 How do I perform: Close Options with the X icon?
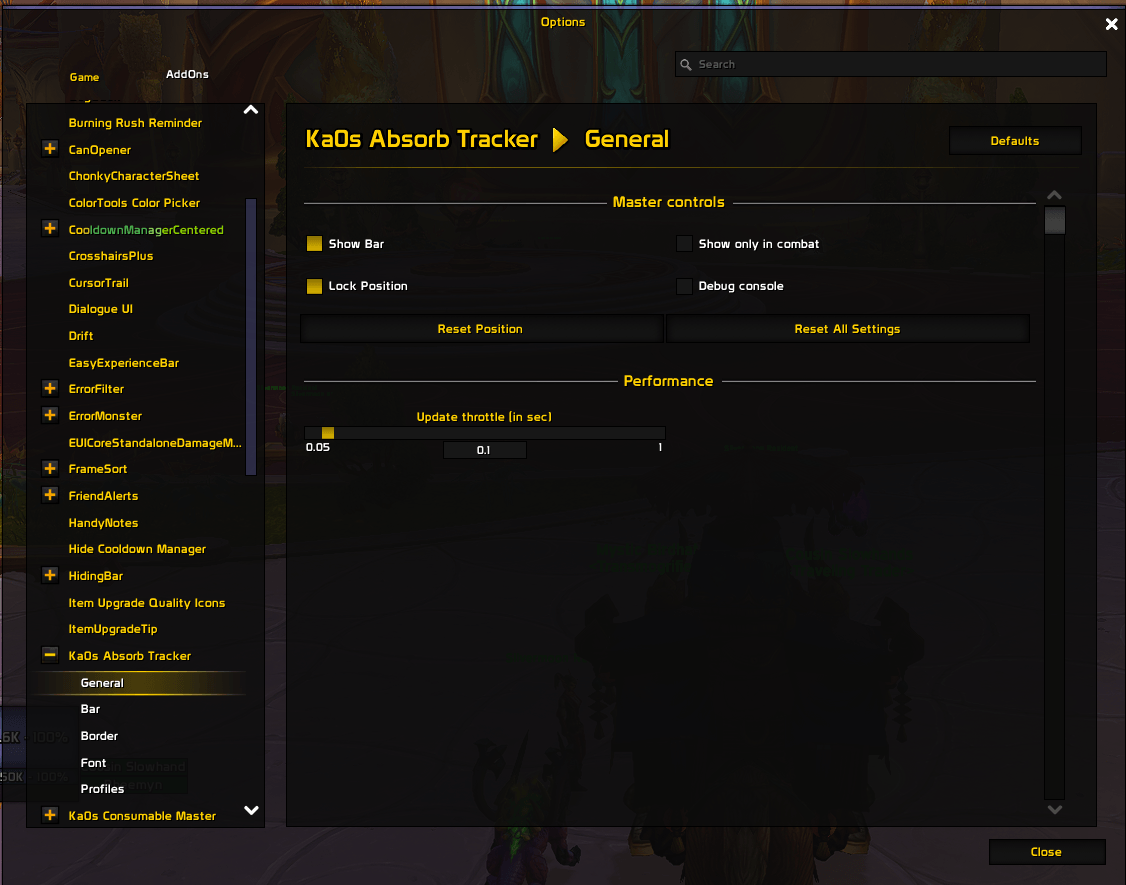coord(1112,24)
